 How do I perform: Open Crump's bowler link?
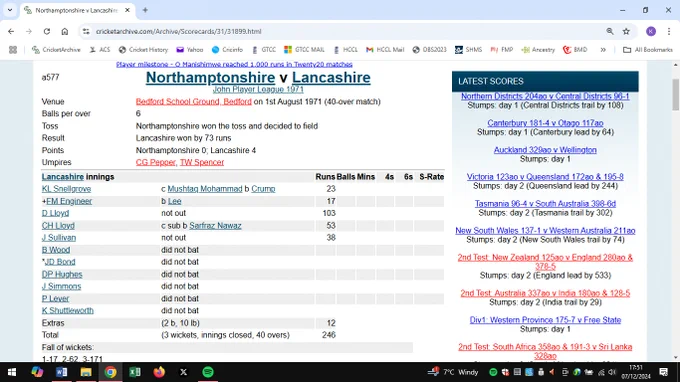(263, 189)
